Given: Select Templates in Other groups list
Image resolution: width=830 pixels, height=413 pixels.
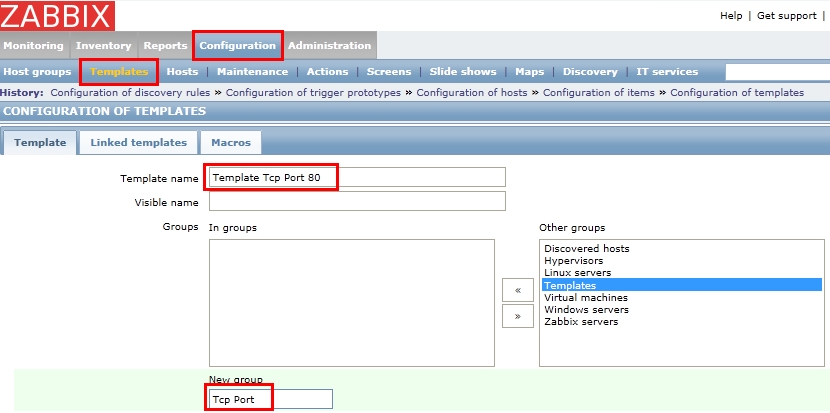Looking at the screenshot, I should [x=682, y=285].
